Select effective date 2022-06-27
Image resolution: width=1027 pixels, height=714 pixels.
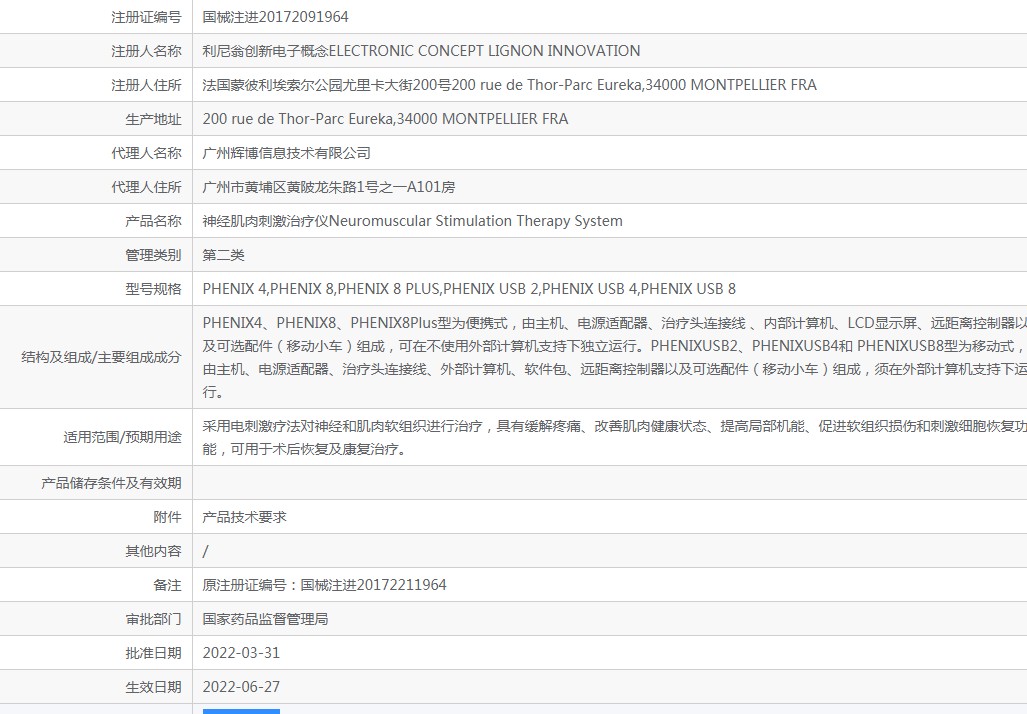[241, 688]
